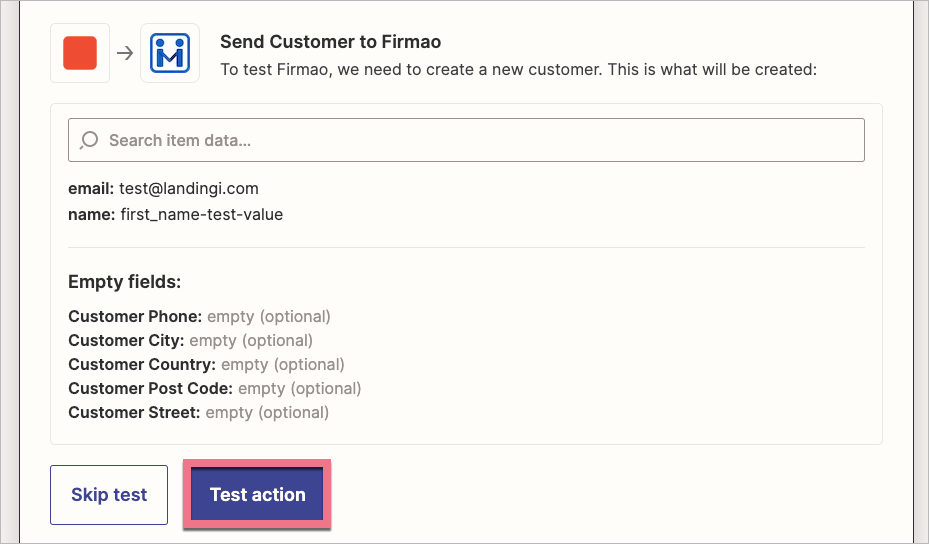Click the Customer Street label
Viewport: 929px width, 544px height.
click(x=134, y=412)
